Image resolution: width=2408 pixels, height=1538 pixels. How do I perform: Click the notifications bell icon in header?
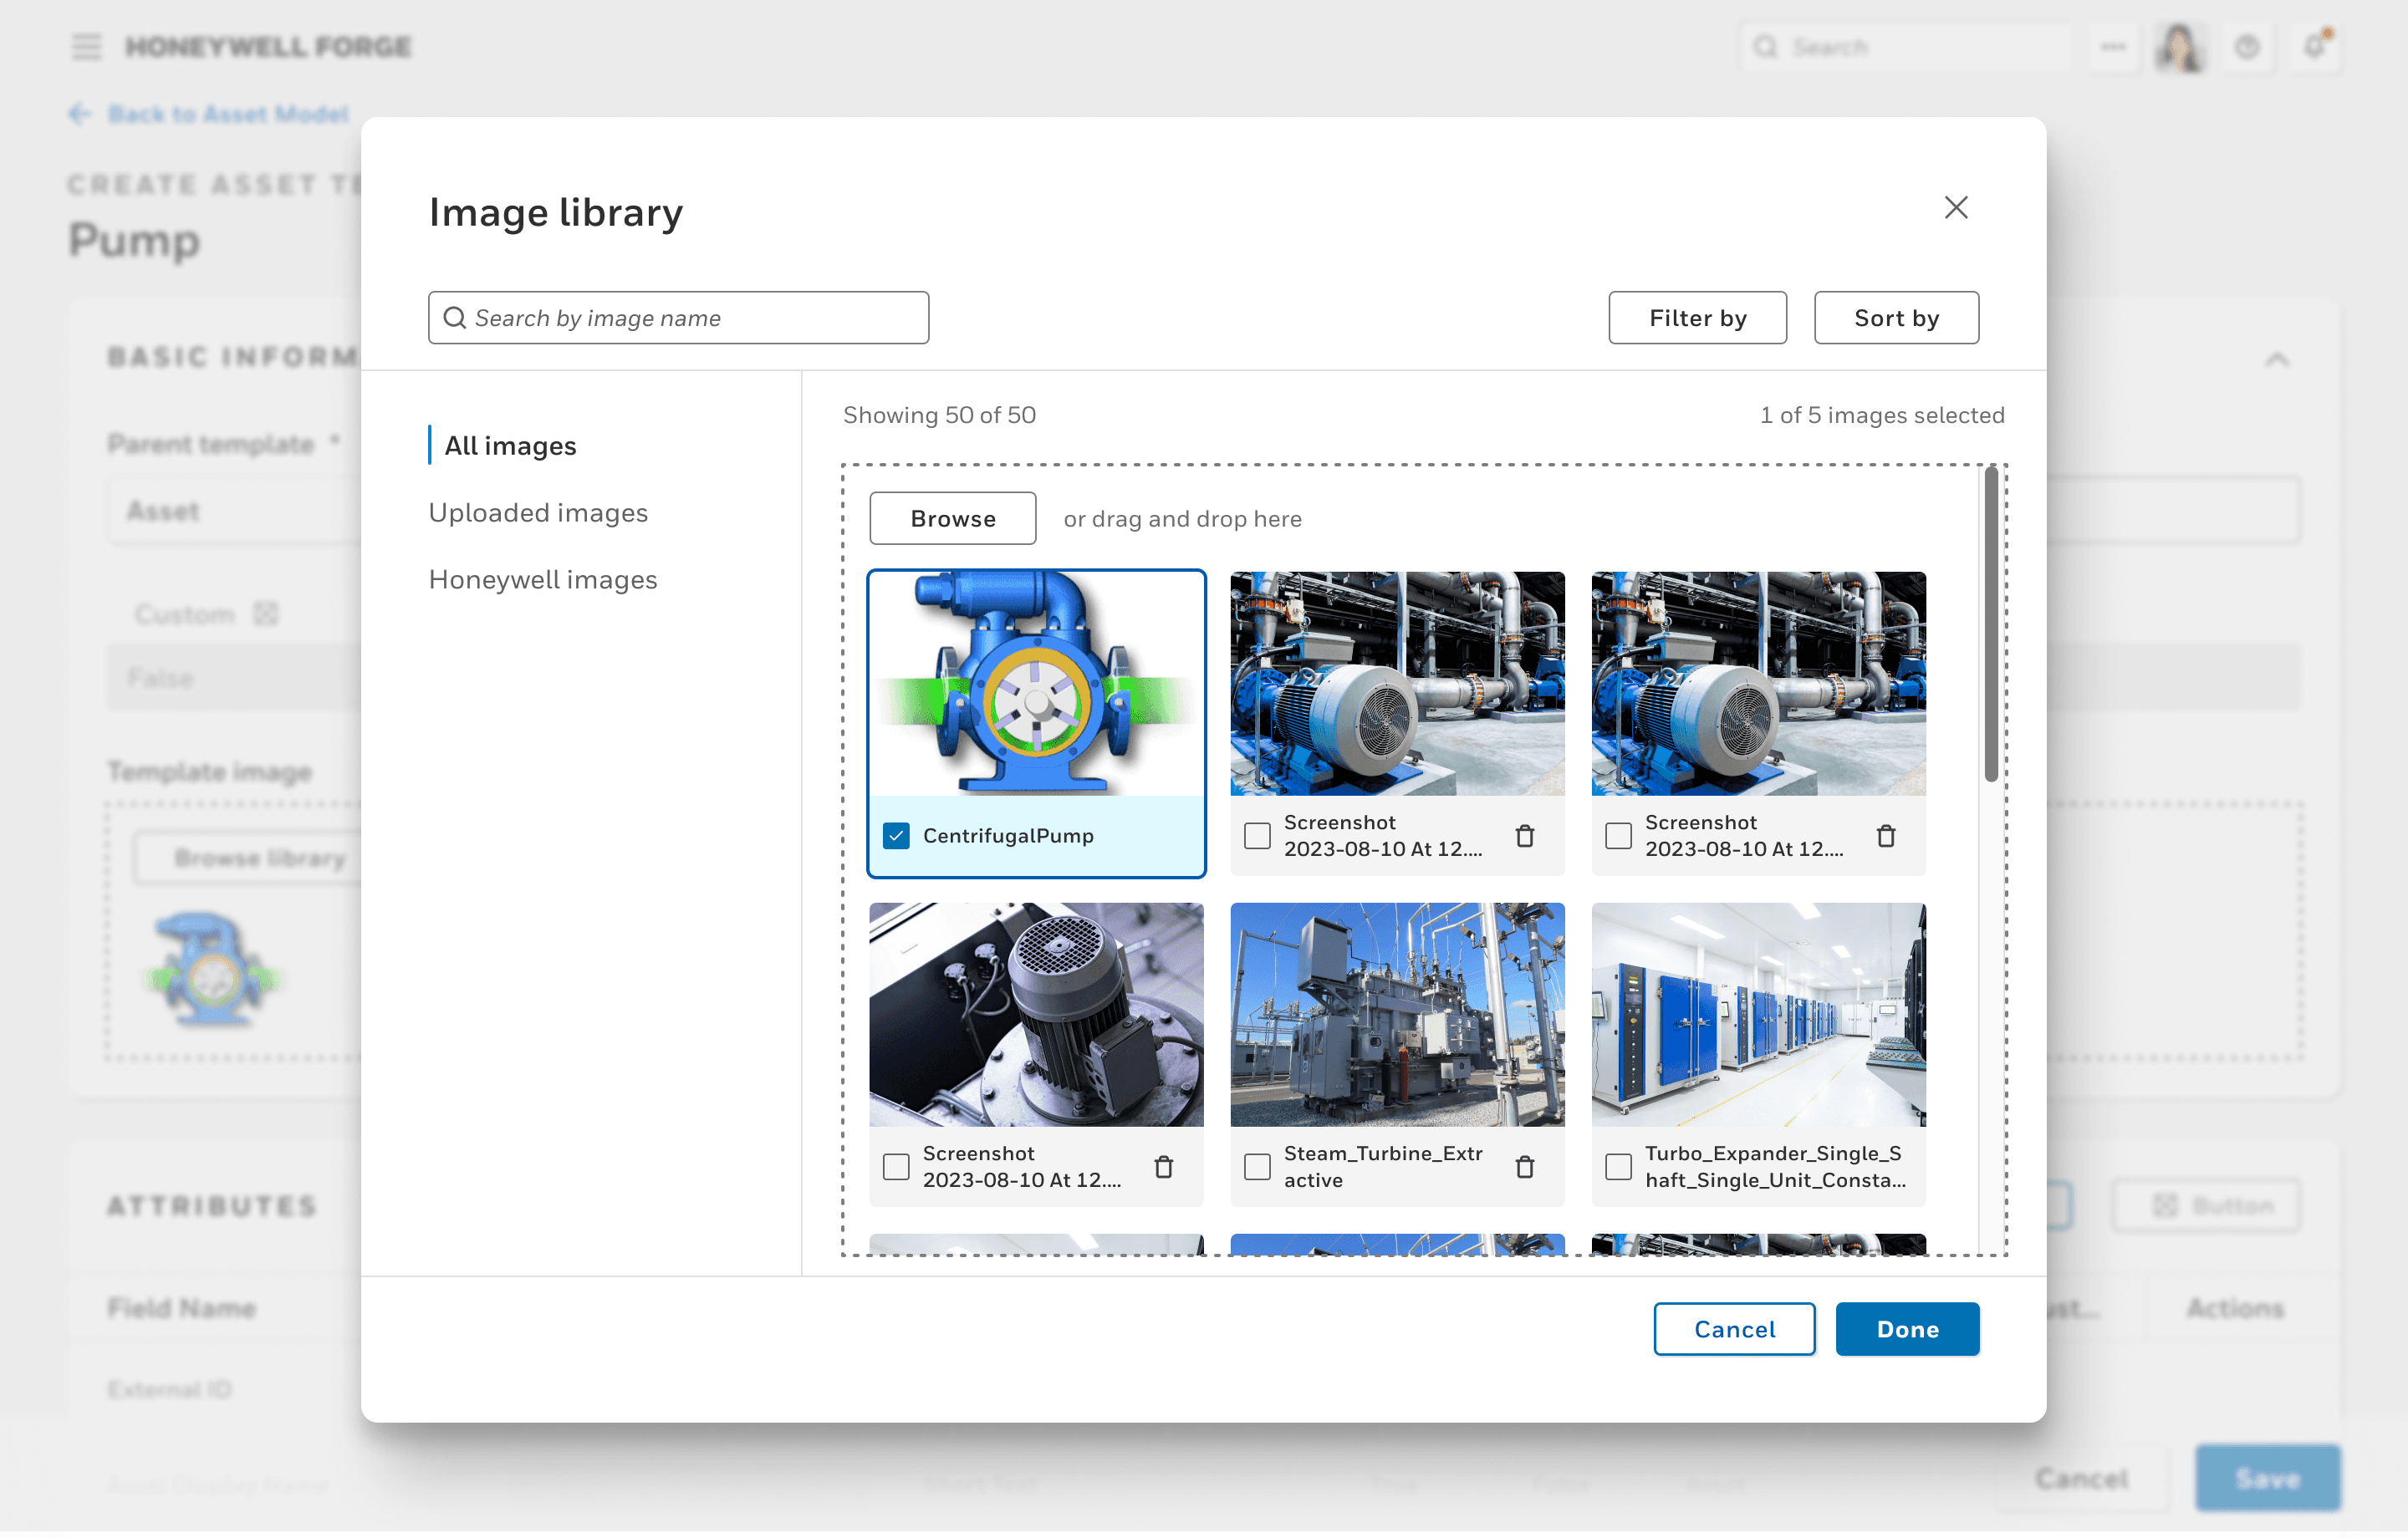(x=2314, y=47)
